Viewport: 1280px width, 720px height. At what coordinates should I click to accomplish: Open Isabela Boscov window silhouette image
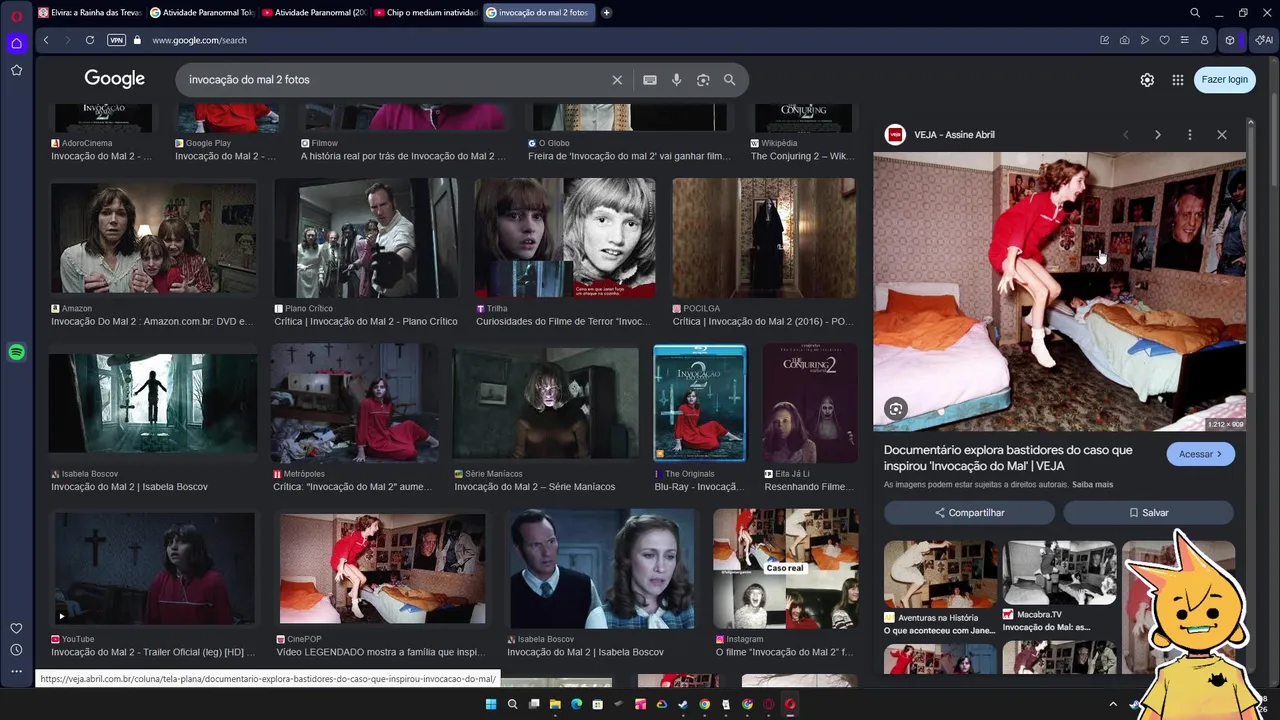tap(152, 404)
